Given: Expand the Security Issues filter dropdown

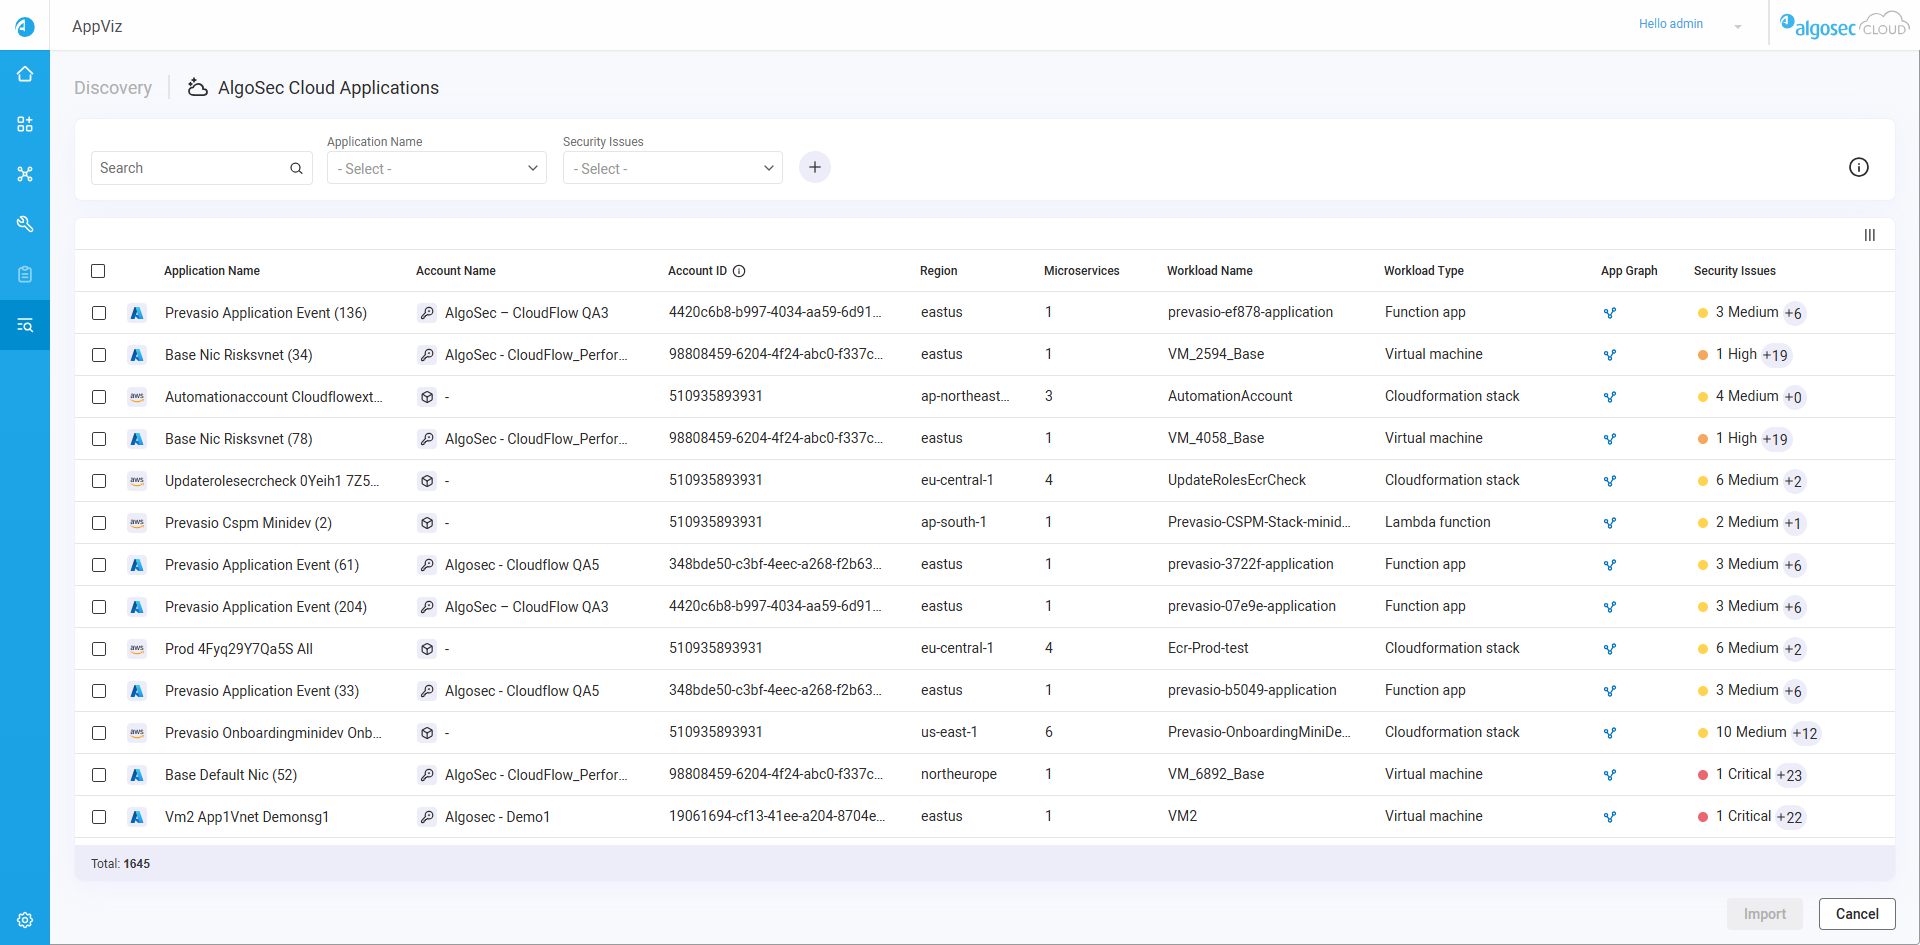Looking at the screenshot, I should point(672,168).
